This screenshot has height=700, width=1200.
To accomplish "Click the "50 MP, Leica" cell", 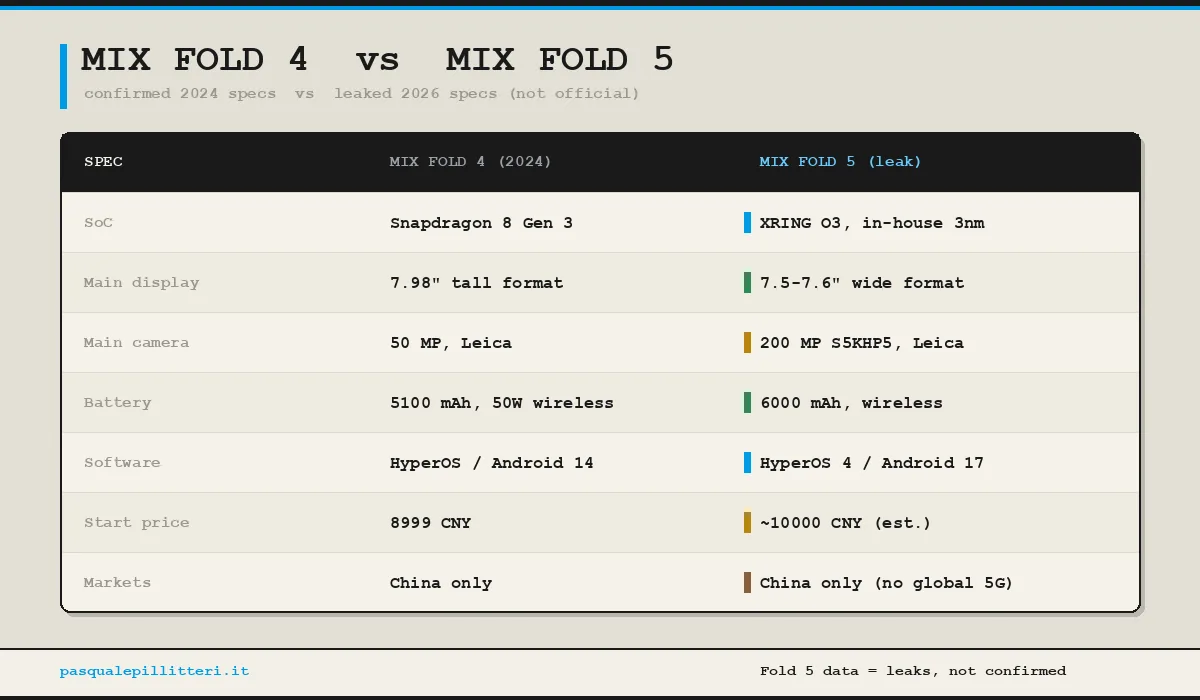I will pyautogui.click(x=450, y=342).
